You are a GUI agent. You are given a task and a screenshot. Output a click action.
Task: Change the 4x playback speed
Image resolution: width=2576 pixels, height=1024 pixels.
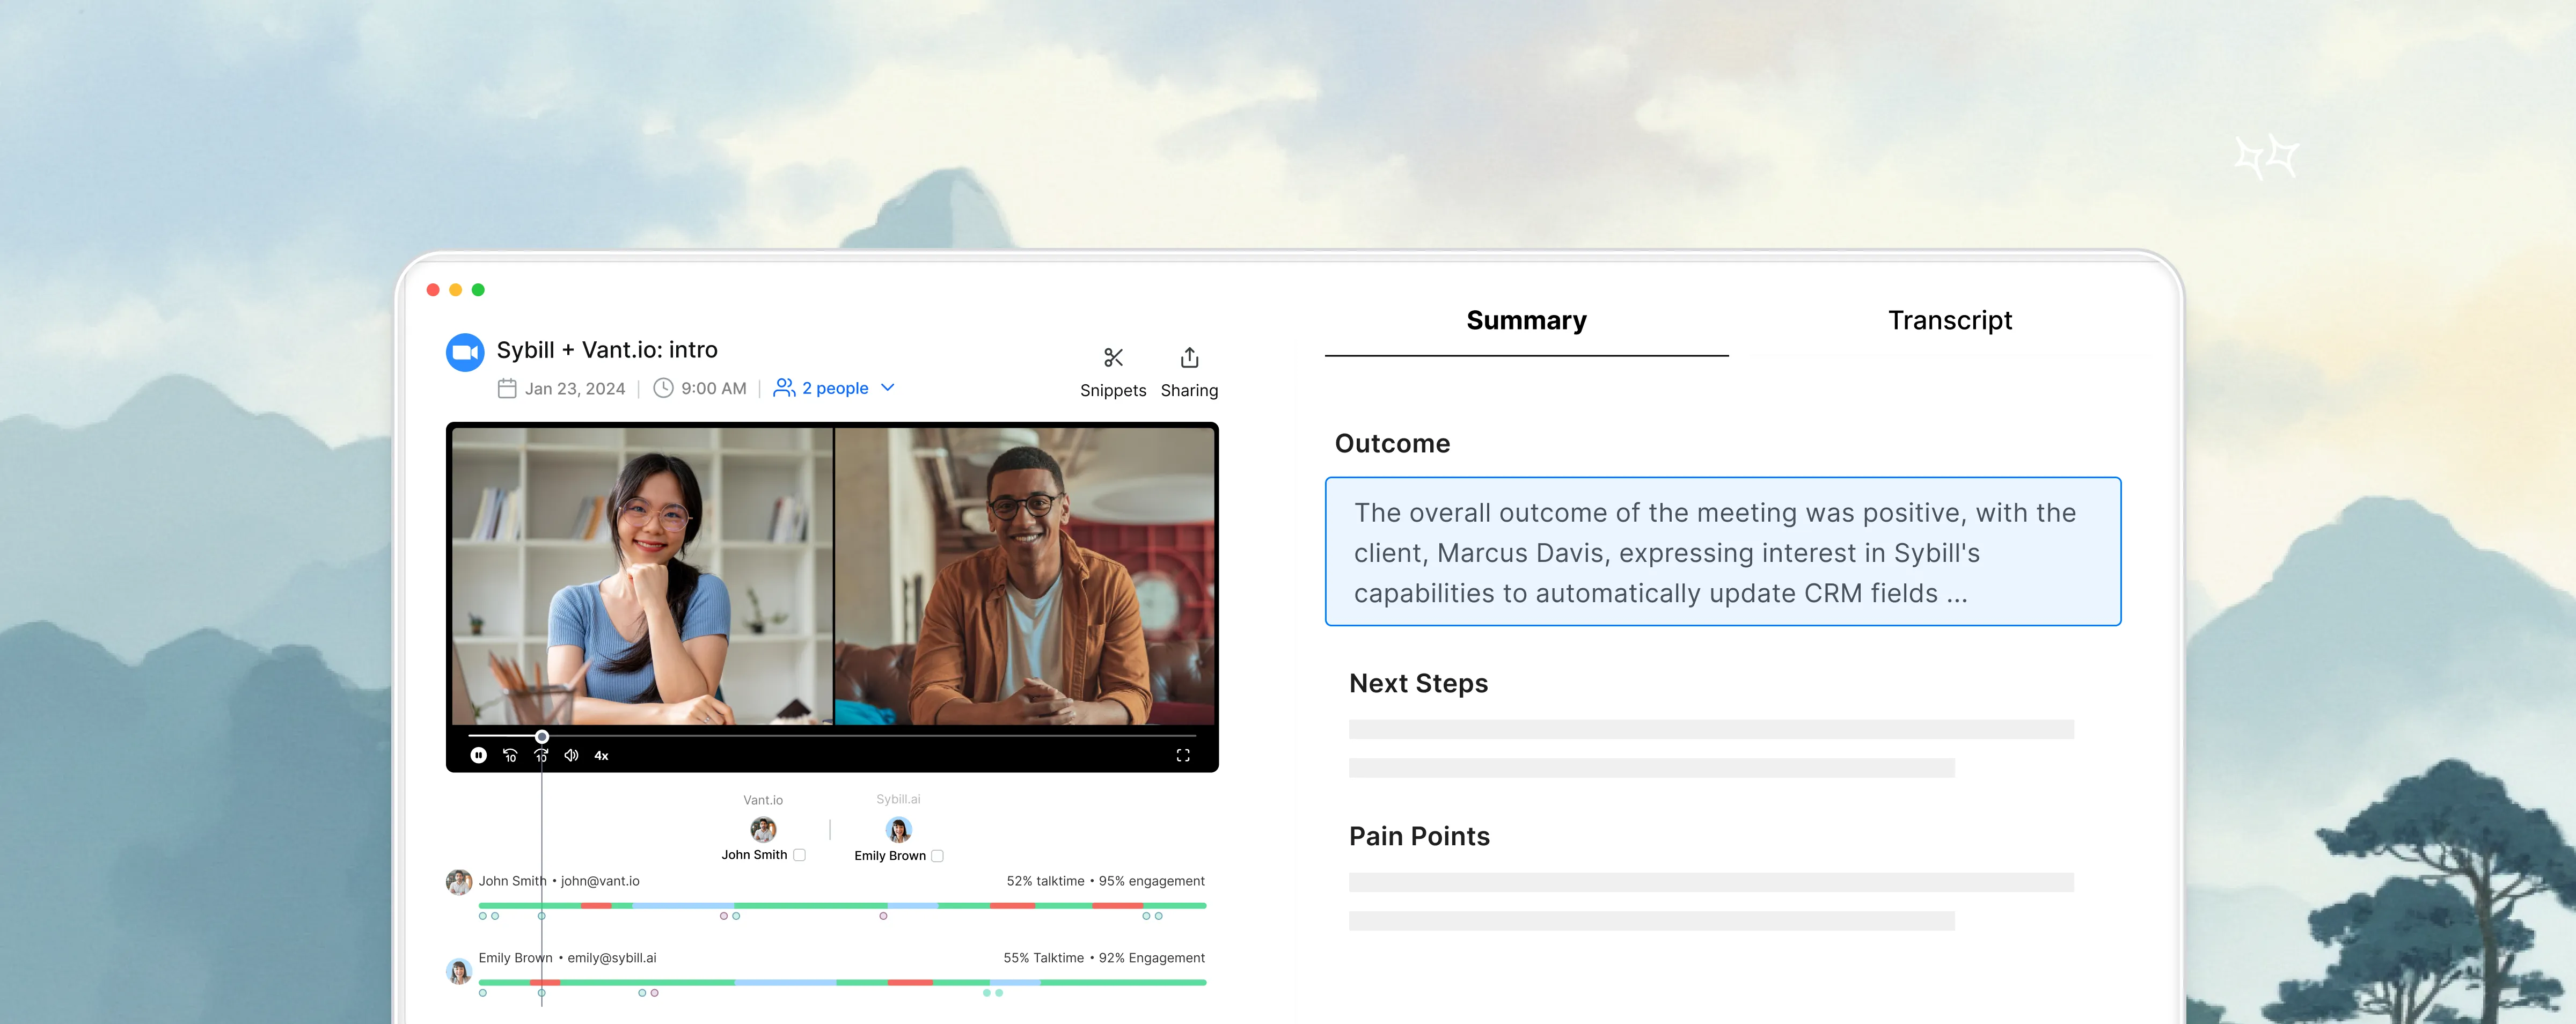[601, 755]
